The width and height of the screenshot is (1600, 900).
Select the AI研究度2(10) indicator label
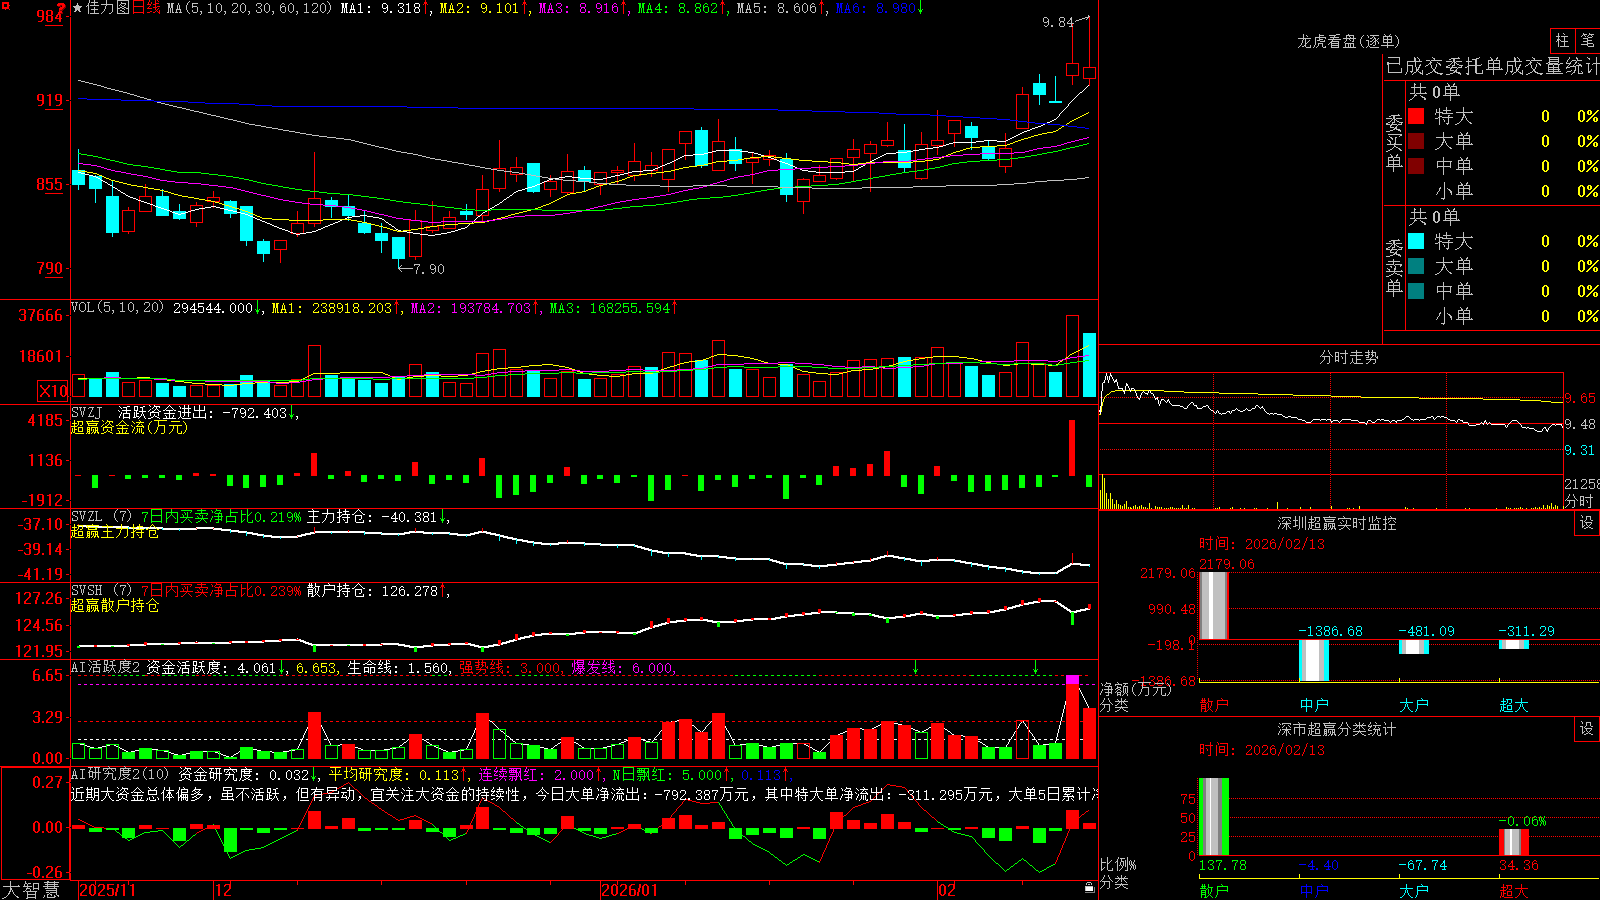120,774
